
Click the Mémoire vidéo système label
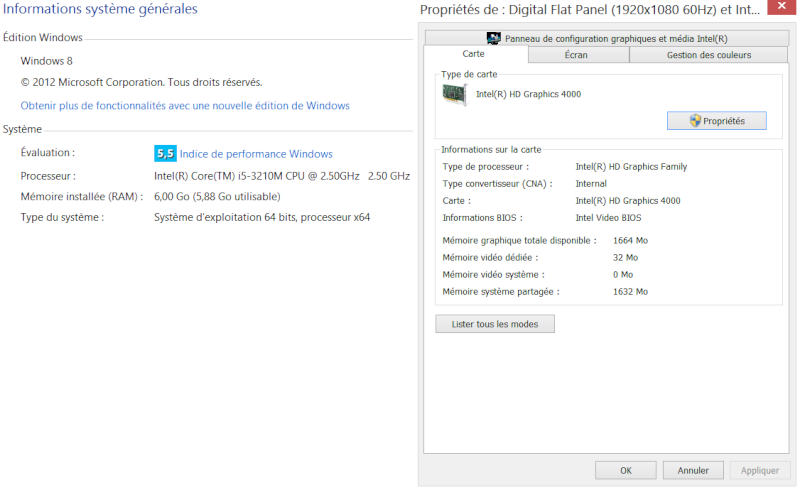pos(493,275)
